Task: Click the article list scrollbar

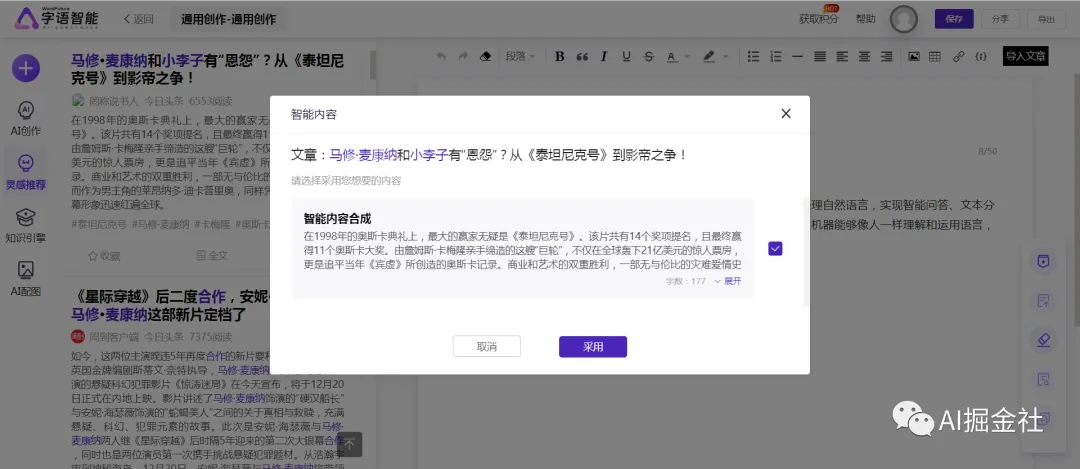Action: pos(373,64)
